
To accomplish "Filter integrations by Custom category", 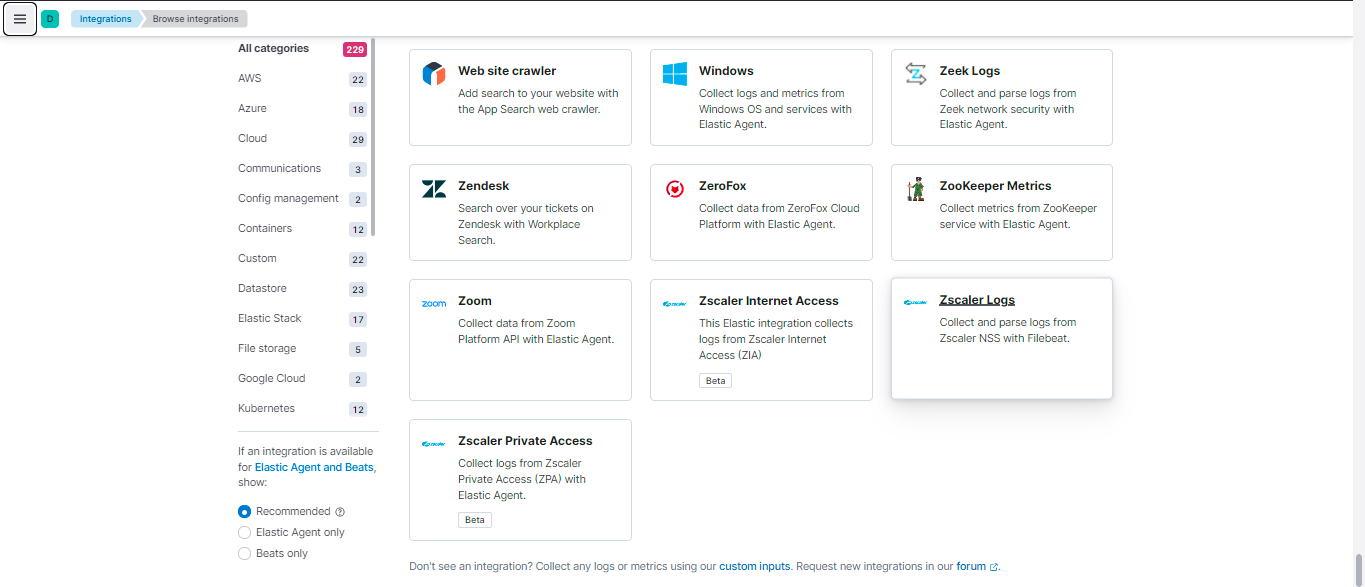I will click(257, 258).
